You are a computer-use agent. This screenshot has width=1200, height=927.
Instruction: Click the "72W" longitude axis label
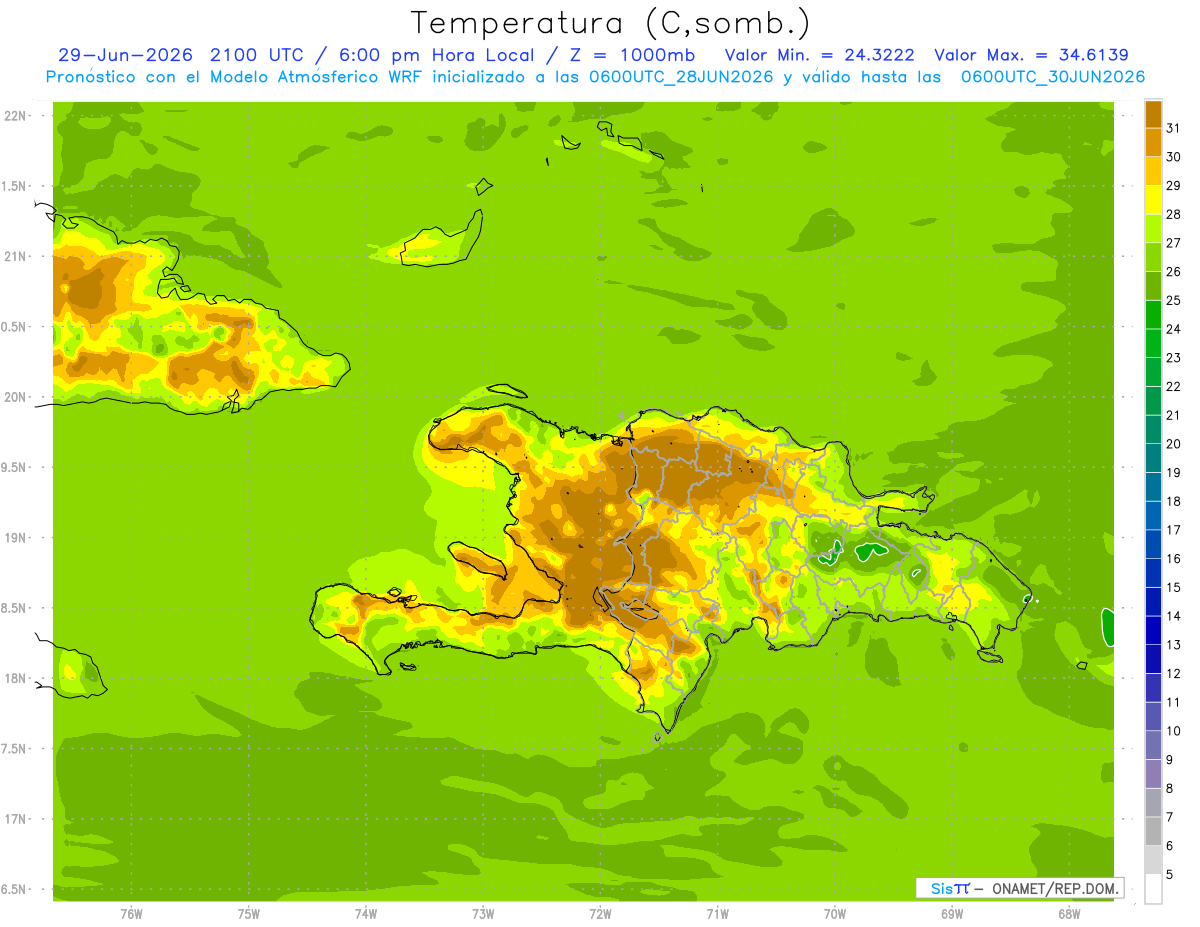click(601, 913)
